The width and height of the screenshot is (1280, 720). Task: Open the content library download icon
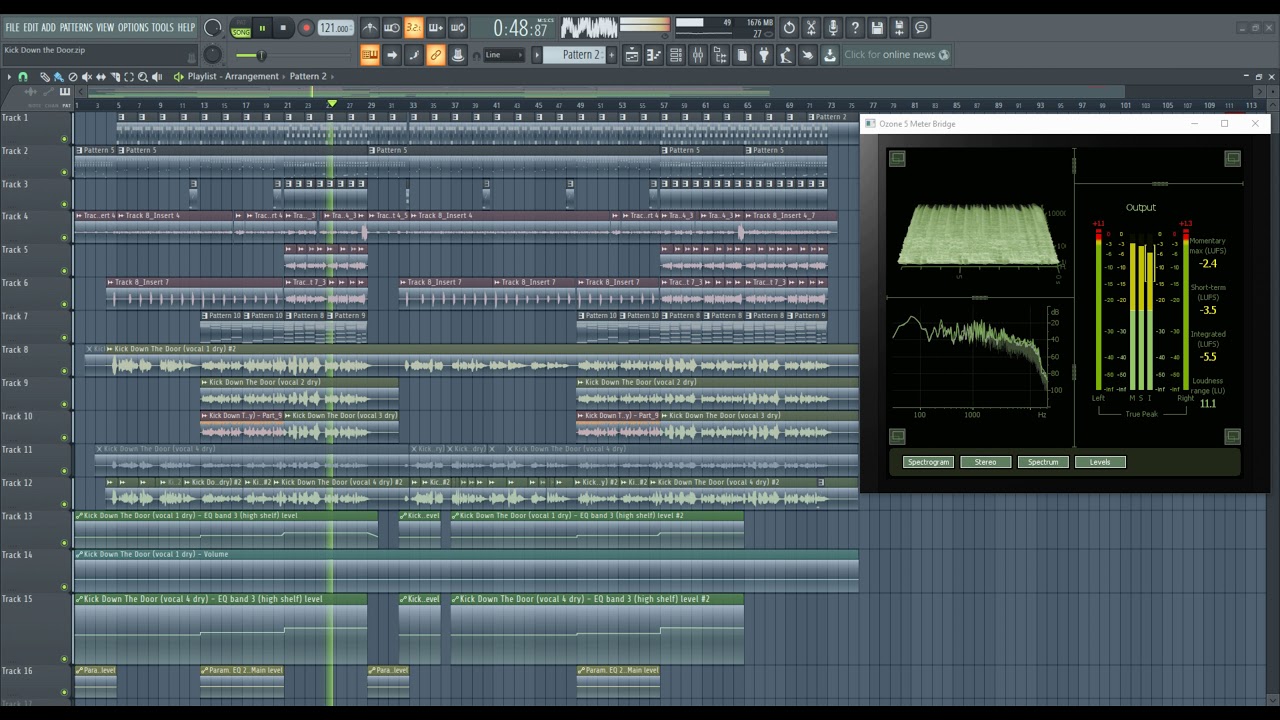point(830,55)
